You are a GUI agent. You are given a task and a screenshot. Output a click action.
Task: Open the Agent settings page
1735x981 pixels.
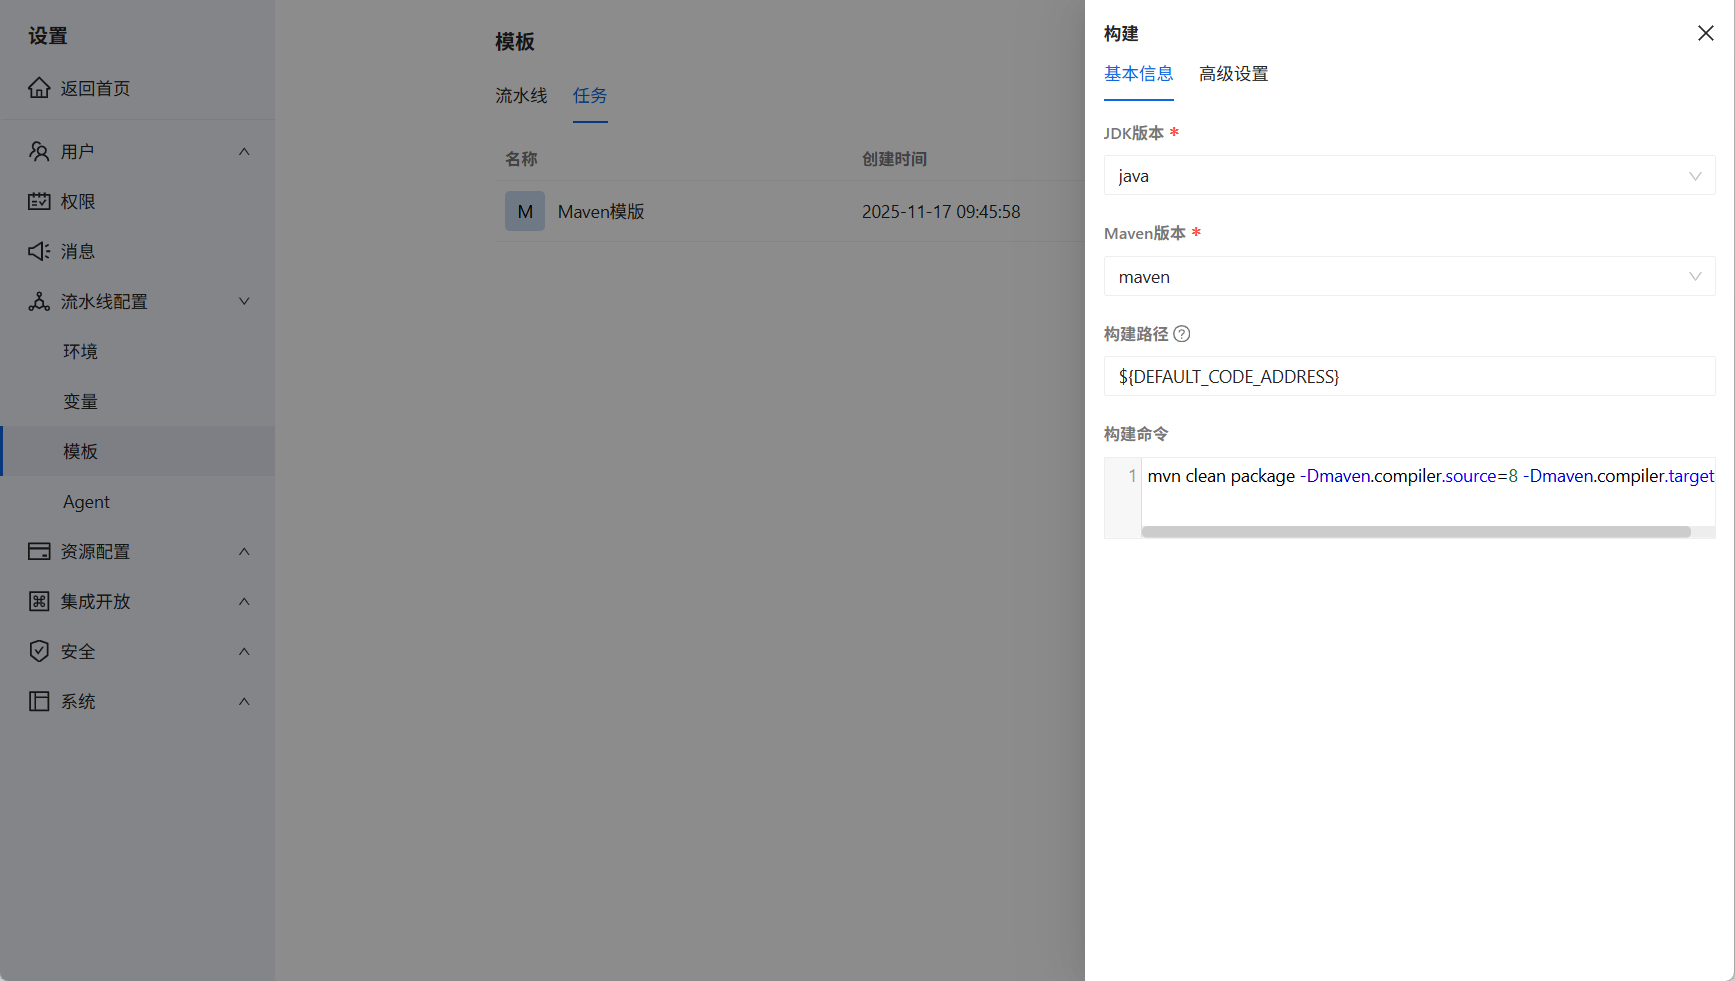click(x=87, y=501)
